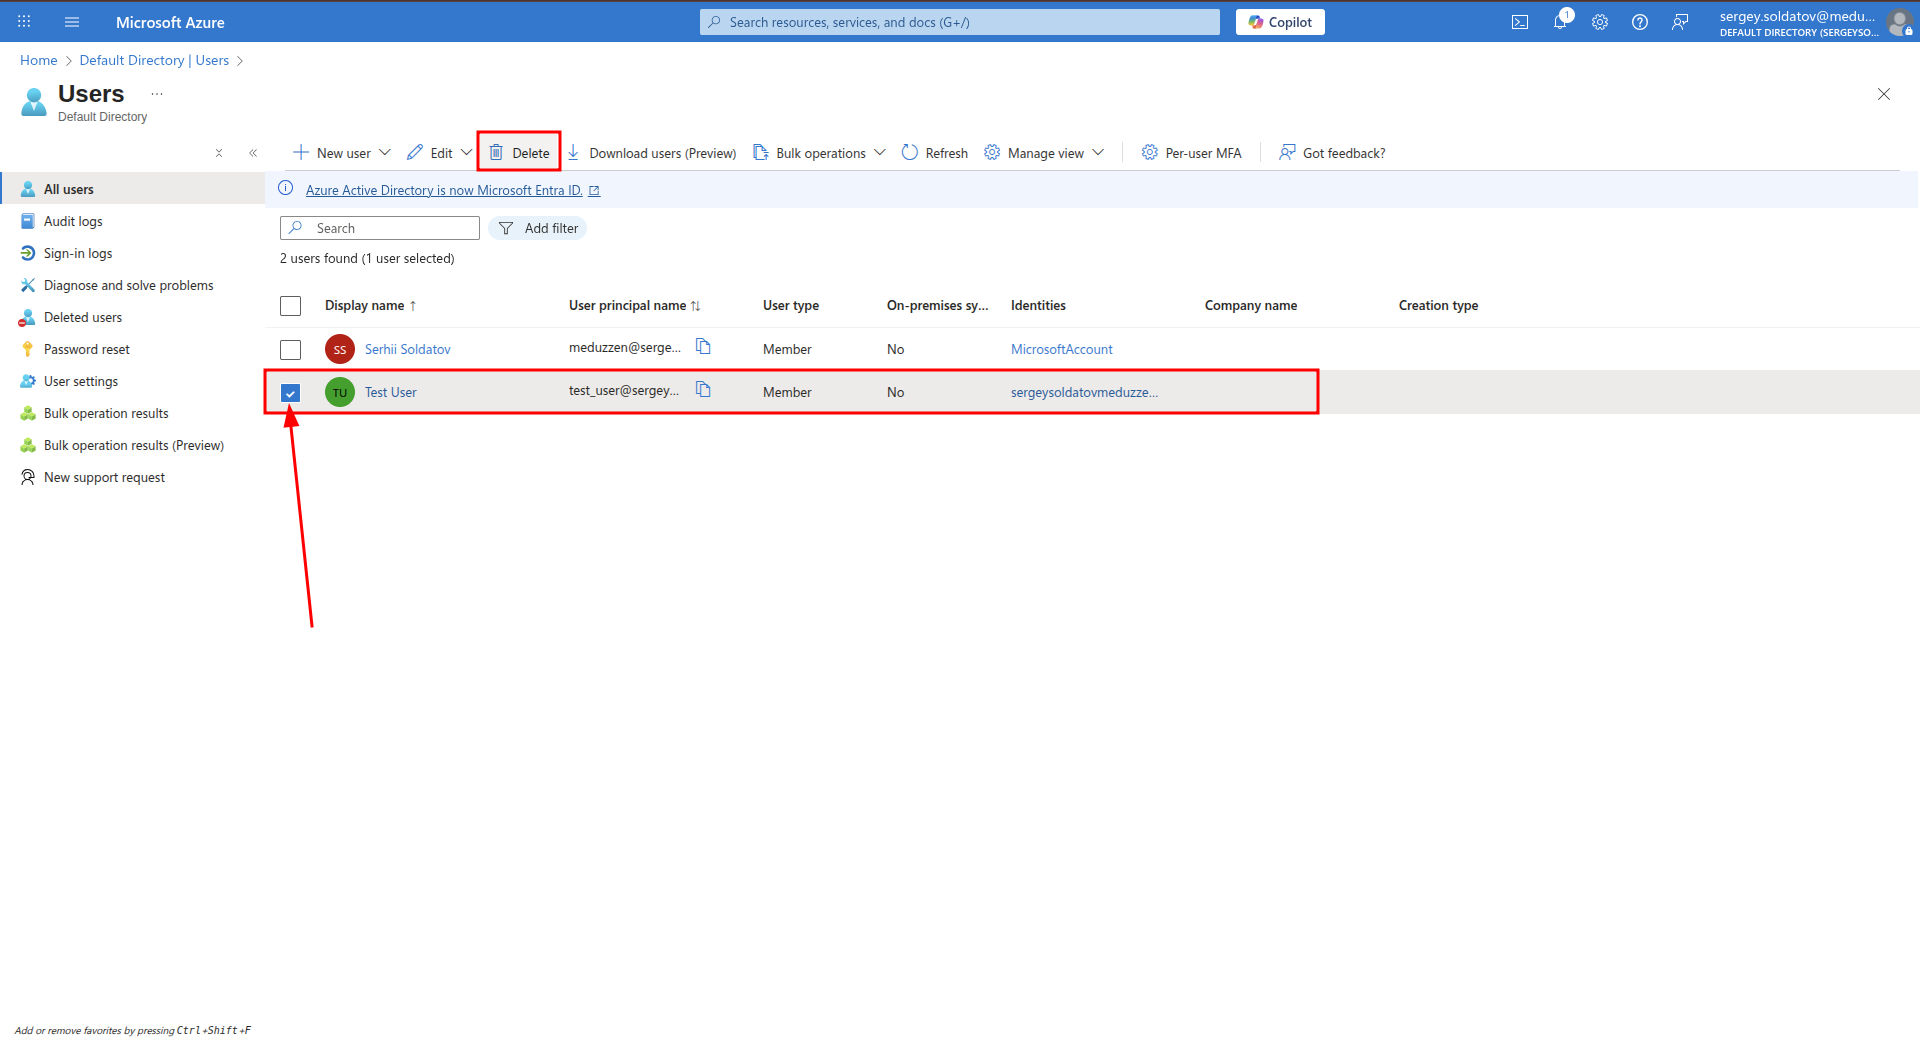
Task: Open the Bulk operations menu
Action: pyautogui.click(x=819, y=153)
